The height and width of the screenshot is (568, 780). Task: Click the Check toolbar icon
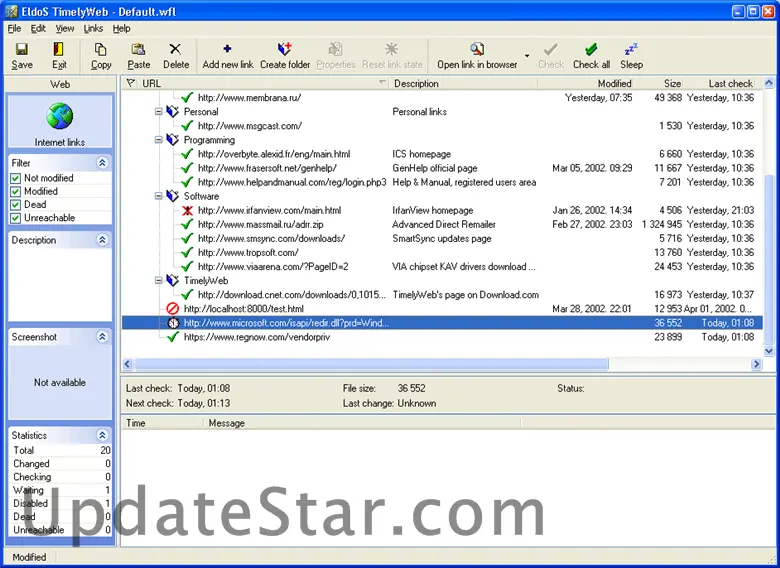pos(551,49)
